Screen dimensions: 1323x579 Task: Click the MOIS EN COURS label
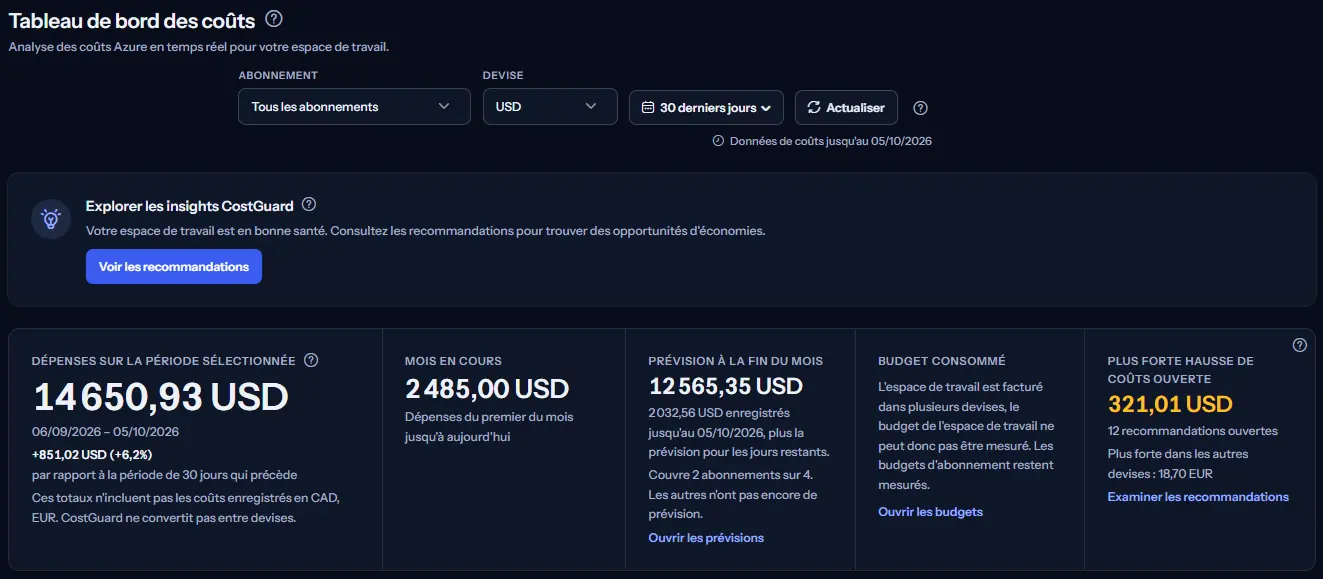coord(453,361)
